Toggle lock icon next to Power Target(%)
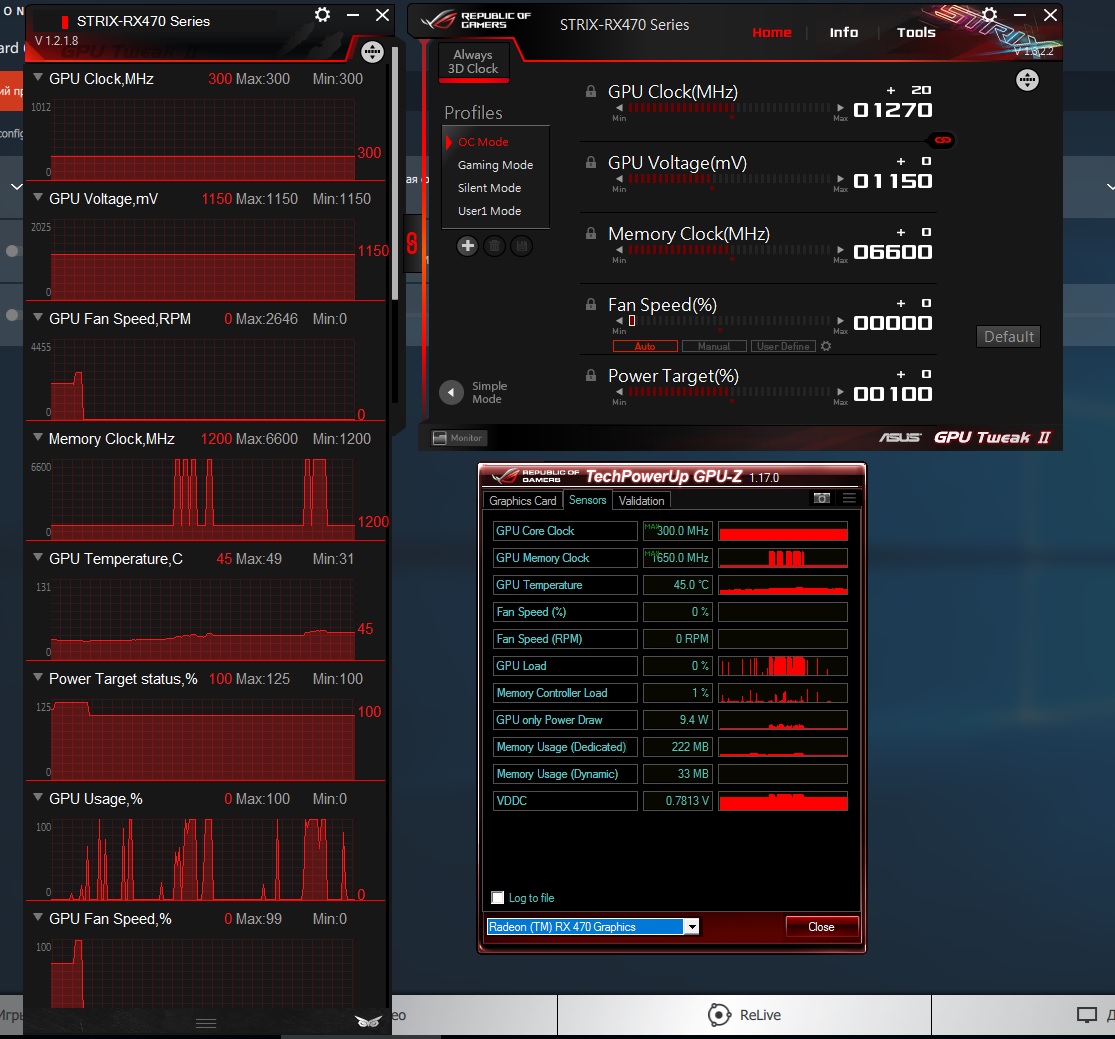Screen dimensions: 1115x1039 (x=590, y=375)
